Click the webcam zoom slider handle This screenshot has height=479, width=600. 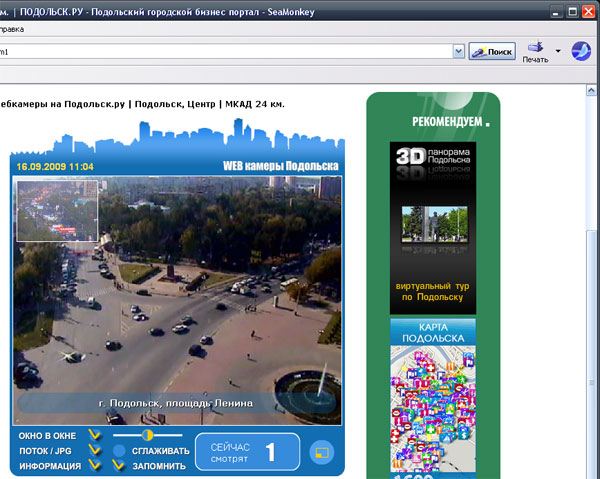[147, 435]
